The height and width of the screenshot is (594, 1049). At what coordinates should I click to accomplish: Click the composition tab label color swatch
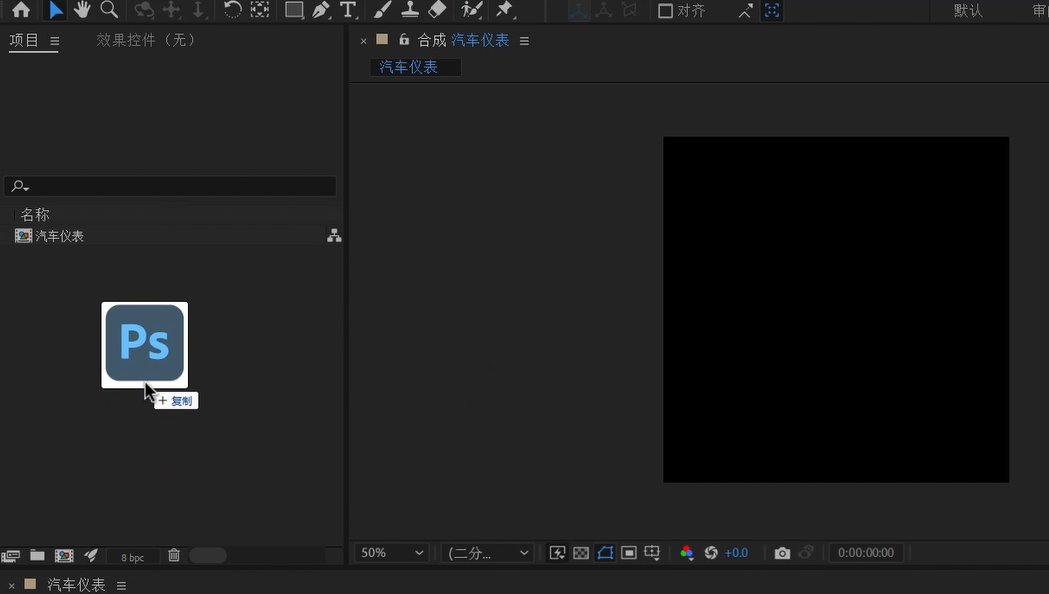[382, 39]
